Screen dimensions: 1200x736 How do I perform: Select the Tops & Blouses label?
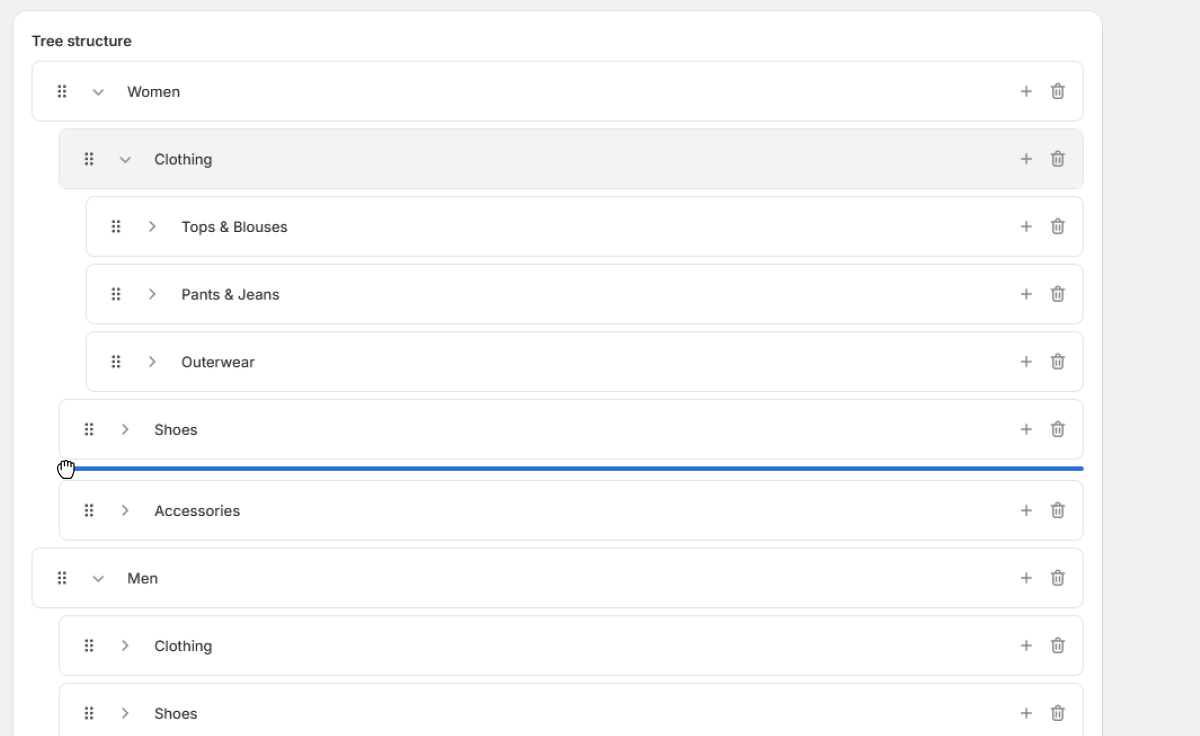click(x=234, y=227)
